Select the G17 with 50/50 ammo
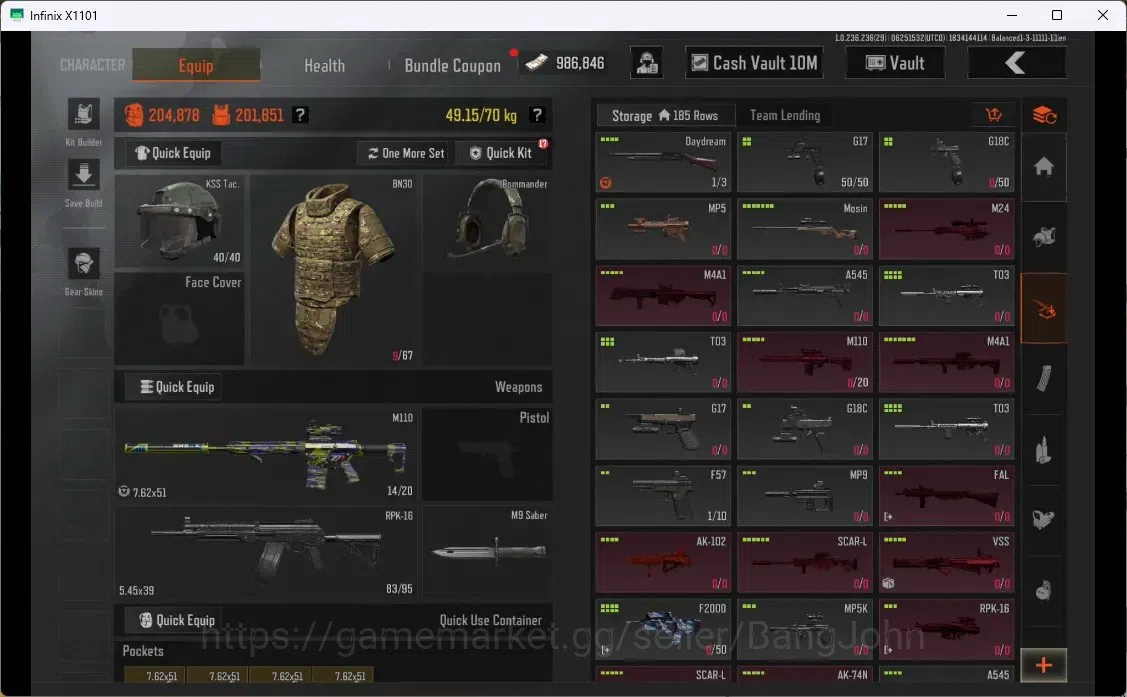Viewport: 1127px width, 697px height. [x=804, y=162]
